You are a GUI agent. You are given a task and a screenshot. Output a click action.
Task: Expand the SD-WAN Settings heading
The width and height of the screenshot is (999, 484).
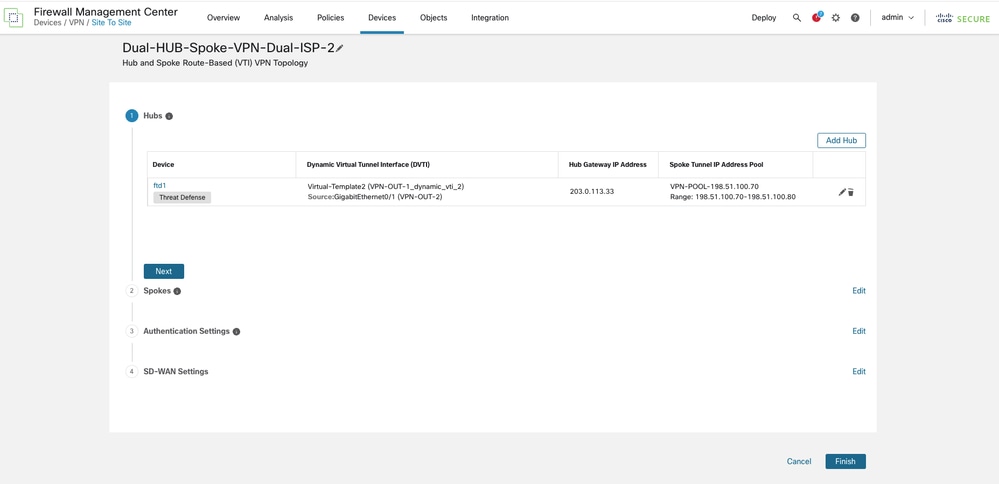[x=176, y=371]
